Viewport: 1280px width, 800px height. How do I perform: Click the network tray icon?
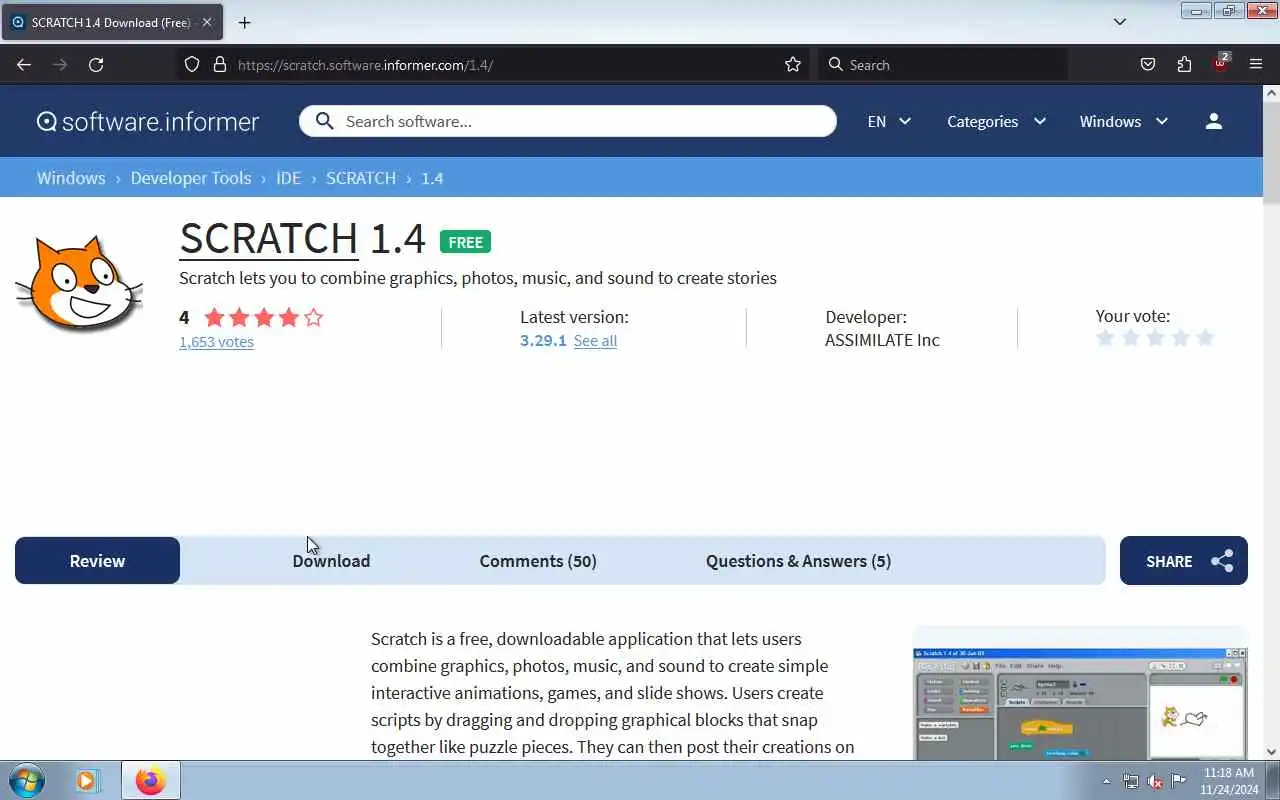coord(1131,781)
